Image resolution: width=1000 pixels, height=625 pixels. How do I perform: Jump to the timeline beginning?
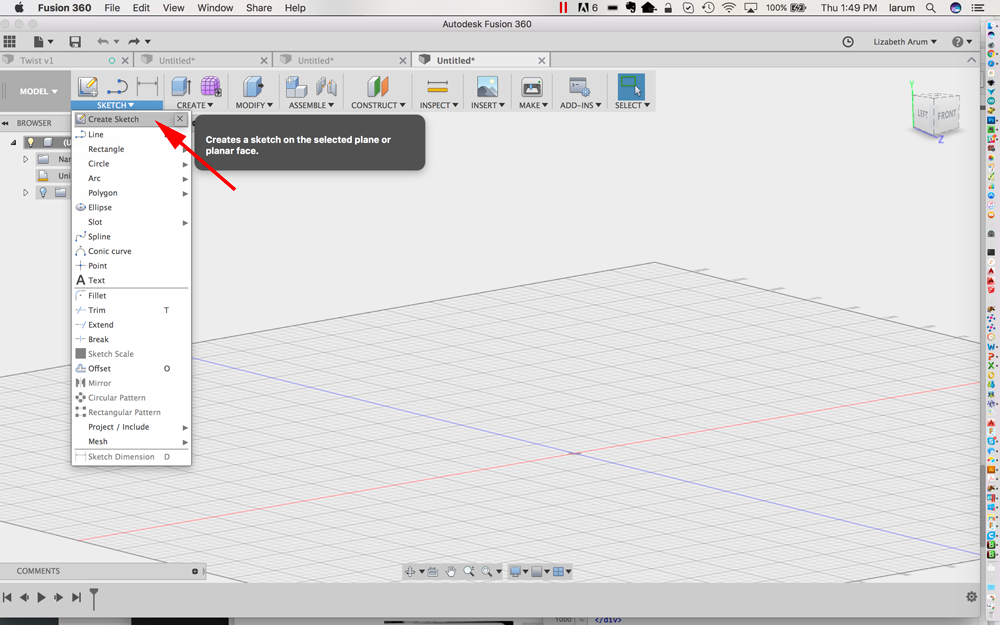7,597
